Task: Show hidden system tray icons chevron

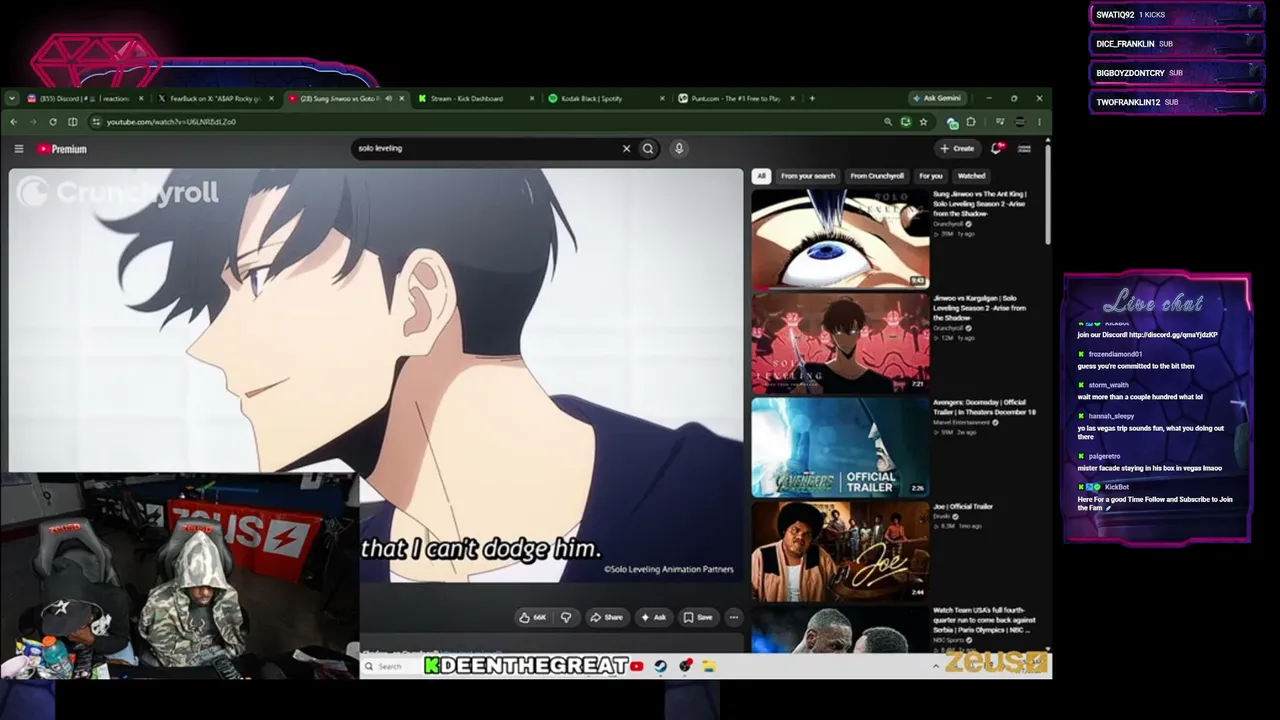Action: pos(936,666)
